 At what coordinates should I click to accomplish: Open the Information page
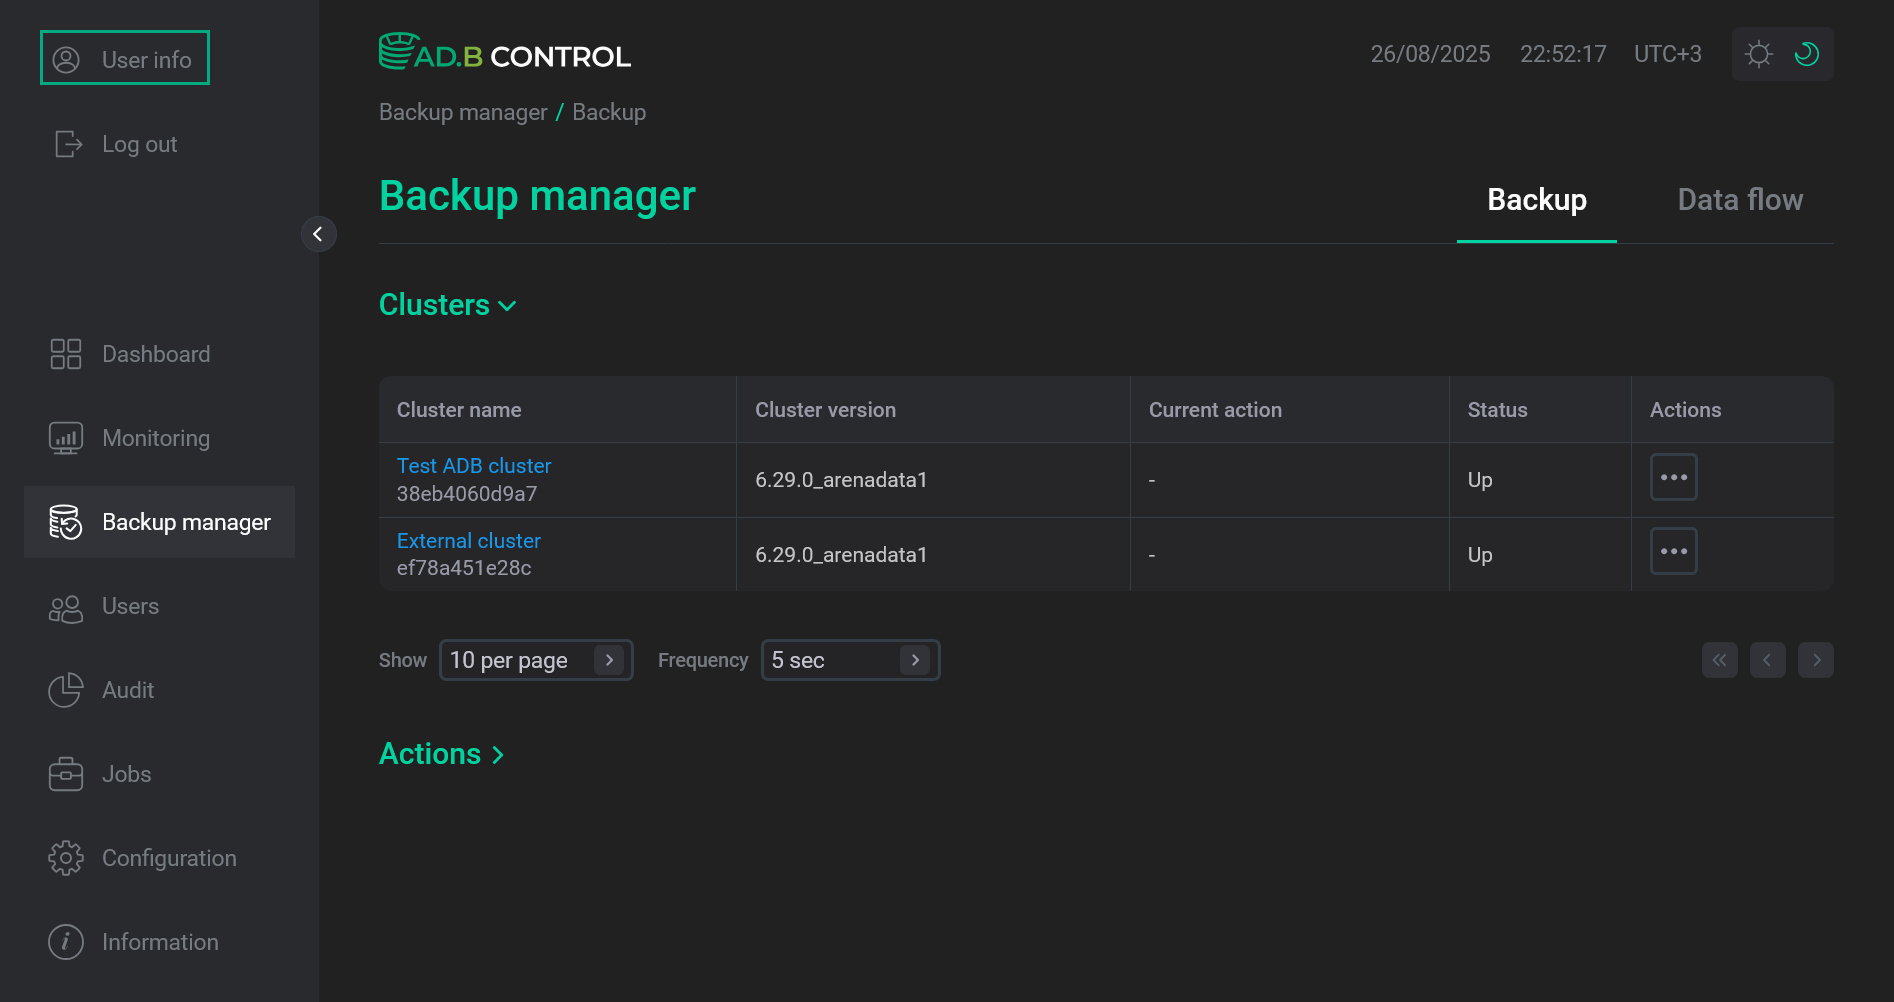[160, 941]
